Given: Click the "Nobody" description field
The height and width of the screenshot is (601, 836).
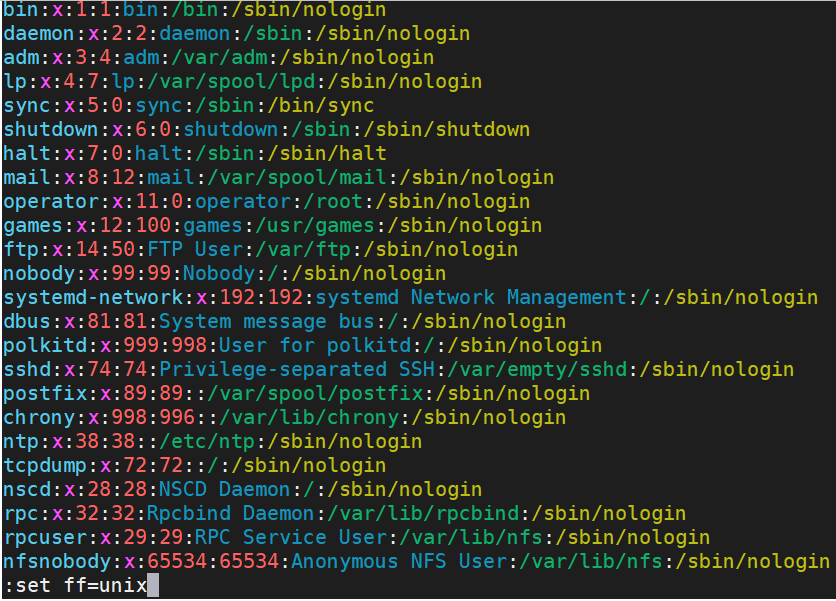Looking at the screenshot, I should click(x=219, y=274).
